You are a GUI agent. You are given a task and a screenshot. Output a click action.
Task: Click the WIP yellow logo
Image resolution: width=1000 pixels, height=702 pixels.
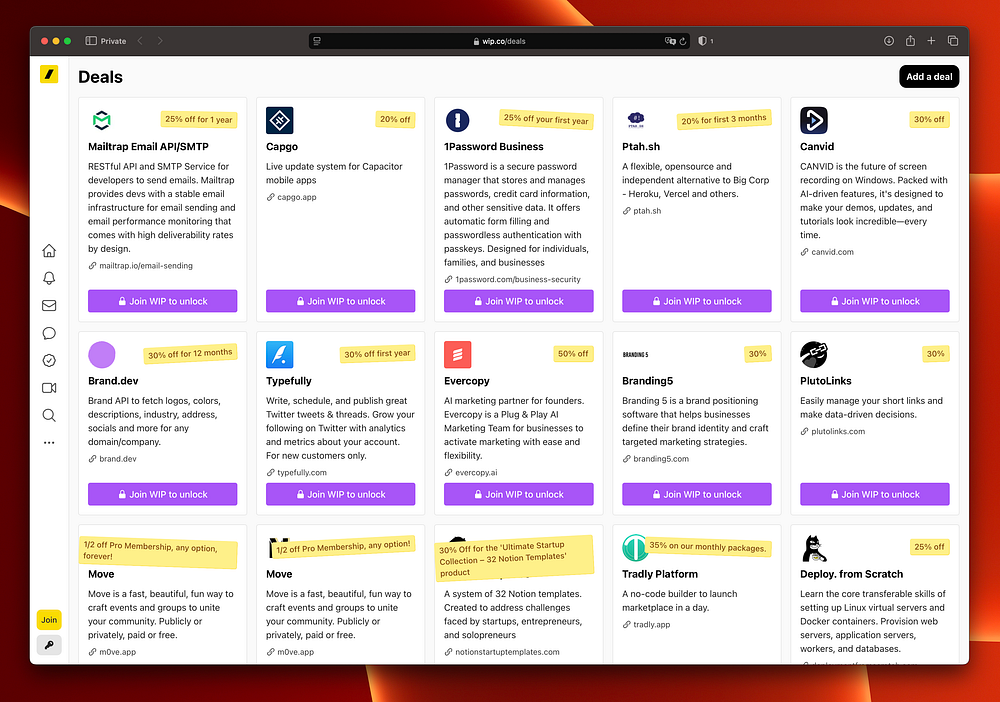point(49,74)
